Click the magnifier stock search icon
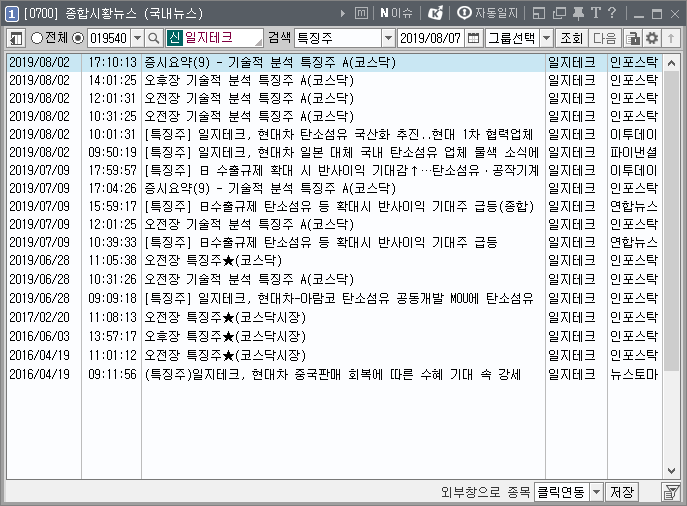687x506 pixels. 153,39
